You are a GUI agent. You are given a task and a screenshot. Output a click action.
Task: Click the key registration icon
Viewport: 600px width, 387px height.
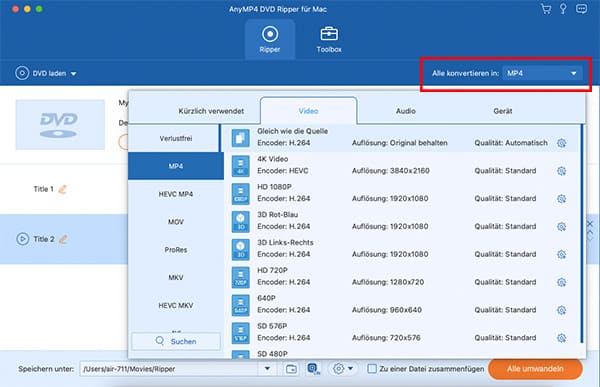[x=563, y=9]
